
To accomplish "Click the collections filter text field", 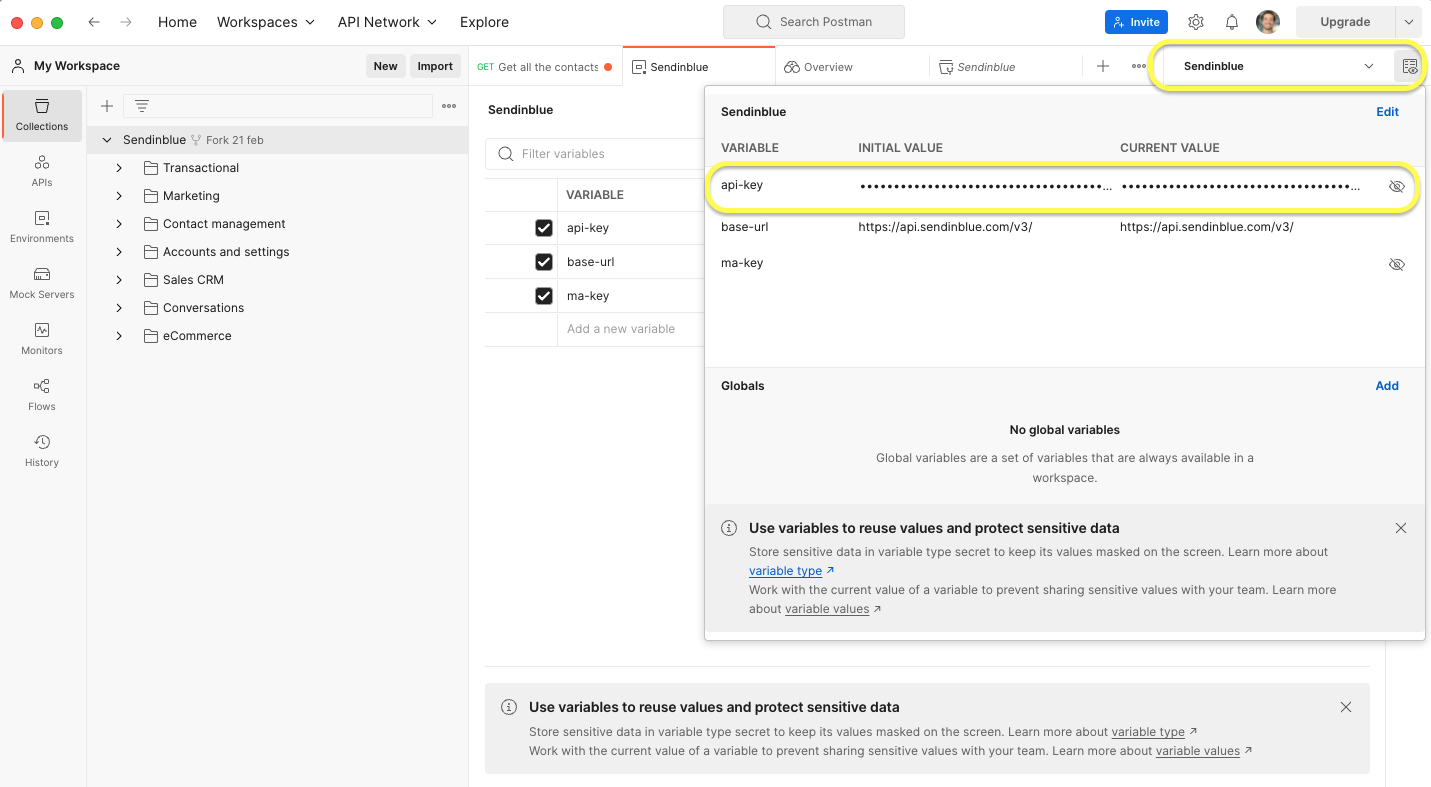I will [278, 106].
